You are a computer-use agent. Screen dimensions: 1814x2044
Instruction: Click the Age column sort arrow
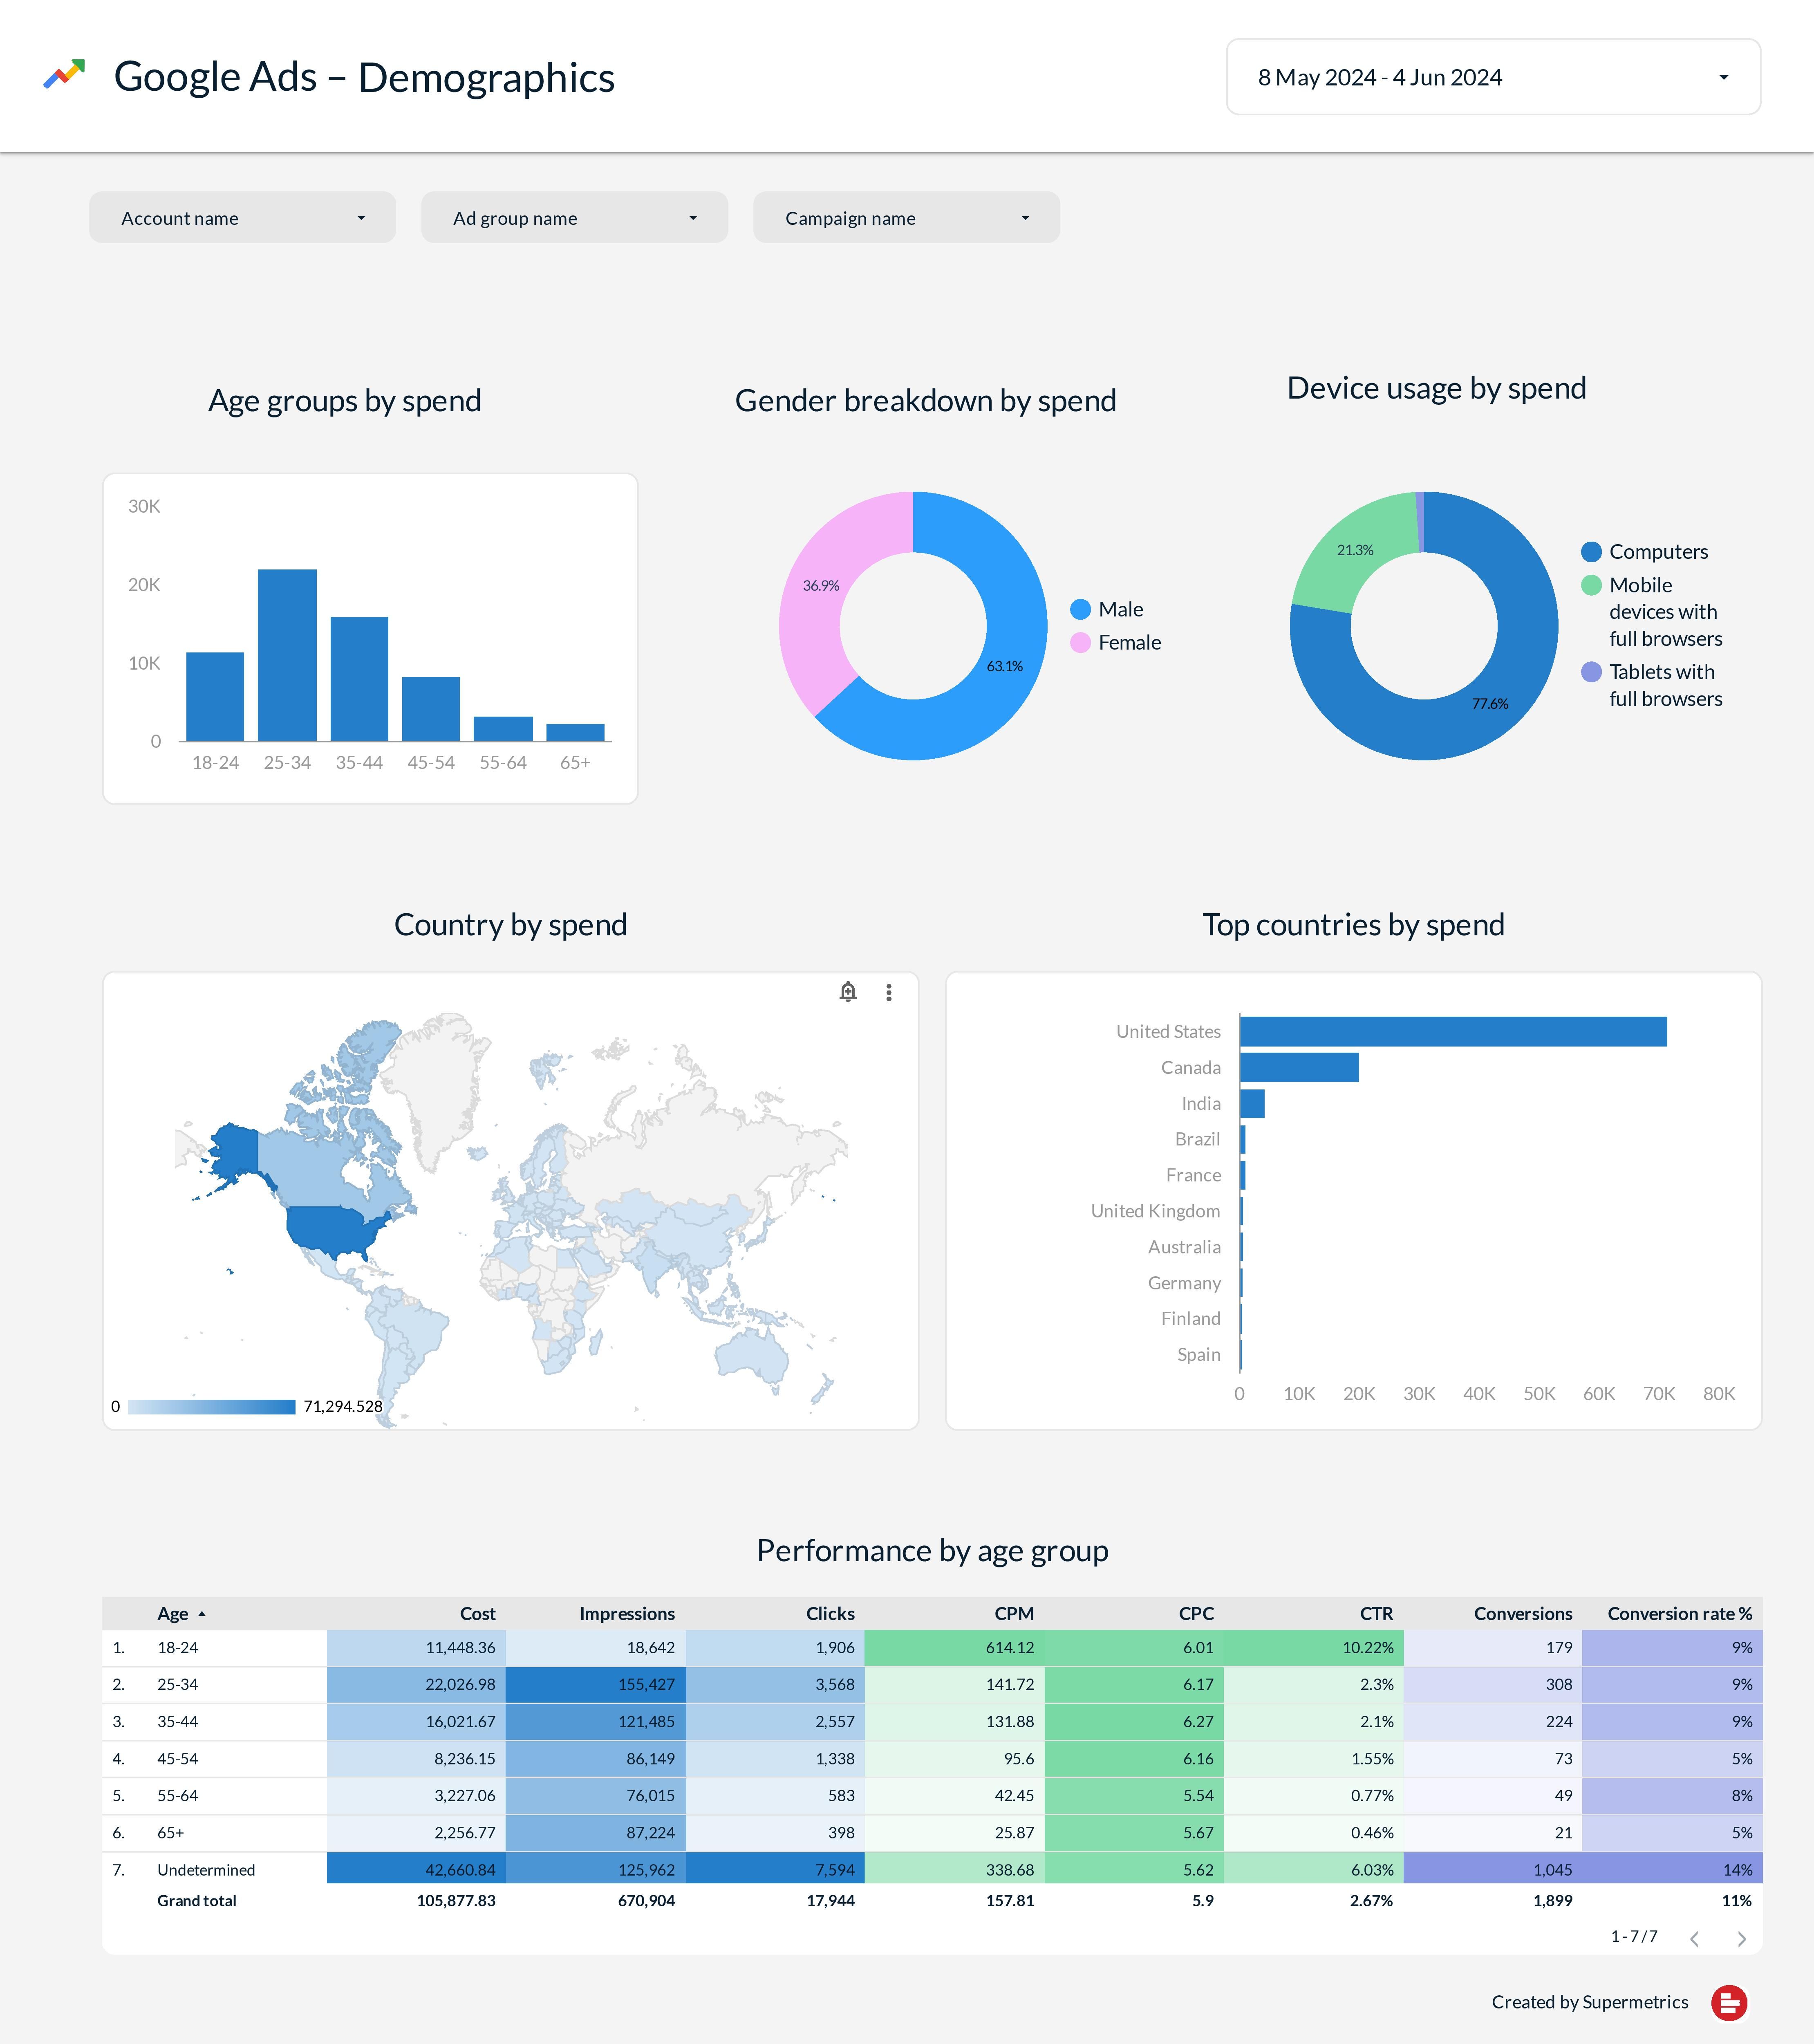(202, 1614)
